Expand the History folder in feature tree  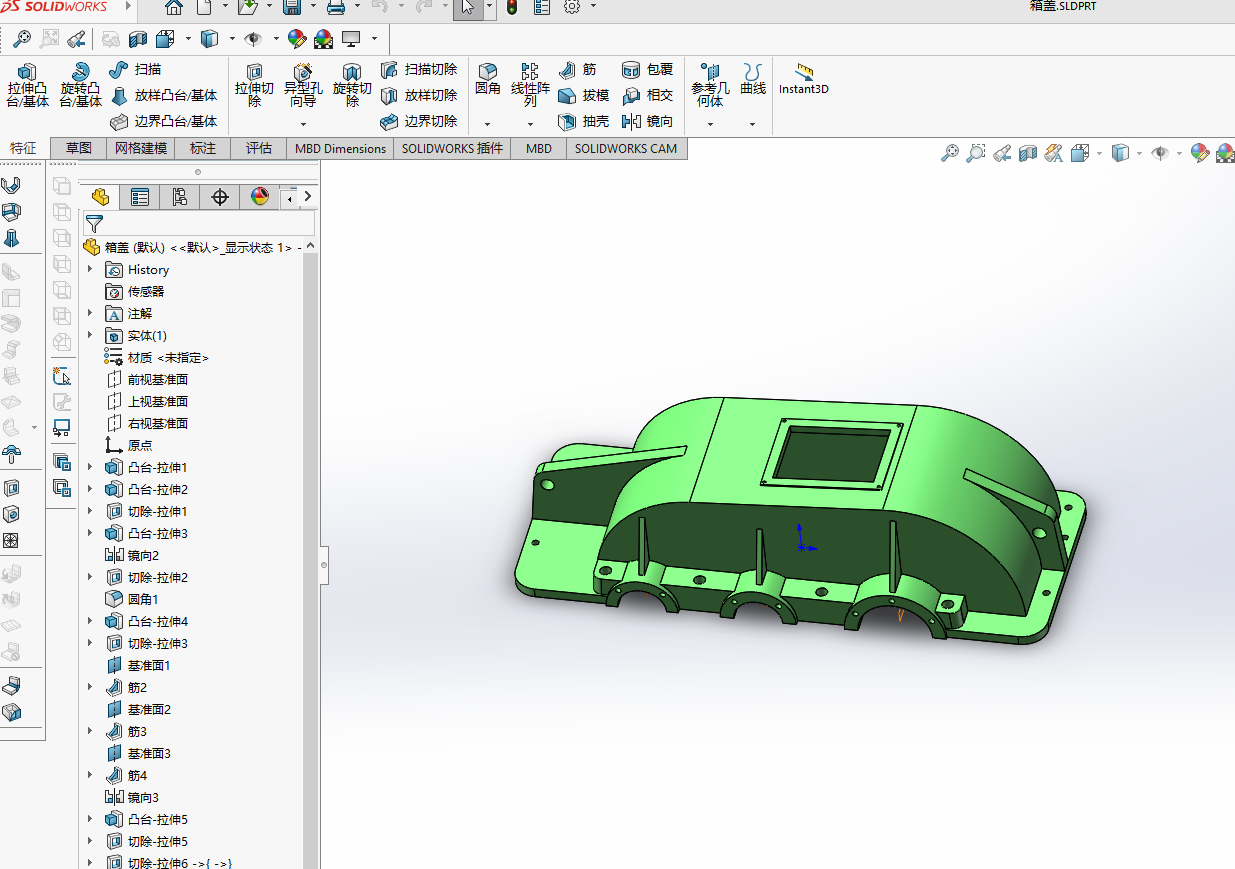(x=90, y=270)
